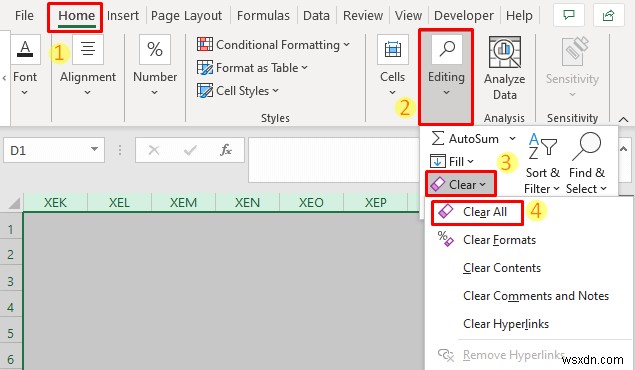
Task: Switch to the Page Layout tab
Action: pyautogui.click(x=186, y=15)
